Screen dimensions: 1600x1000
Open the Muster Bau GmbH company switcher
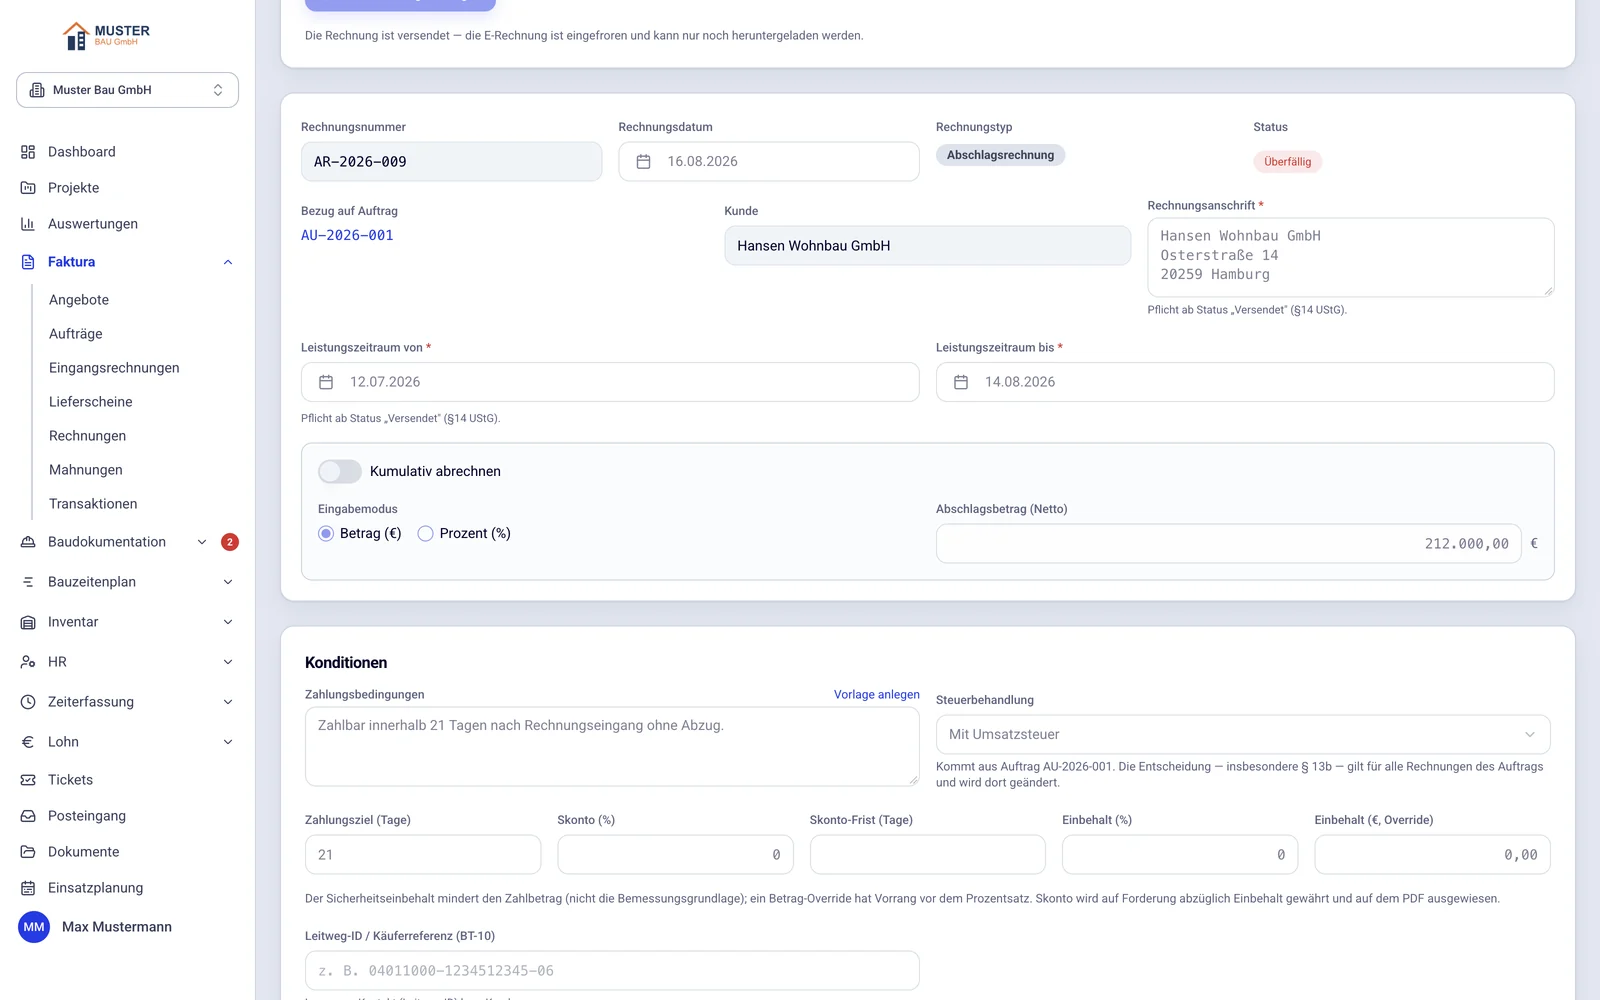[127, 90]
